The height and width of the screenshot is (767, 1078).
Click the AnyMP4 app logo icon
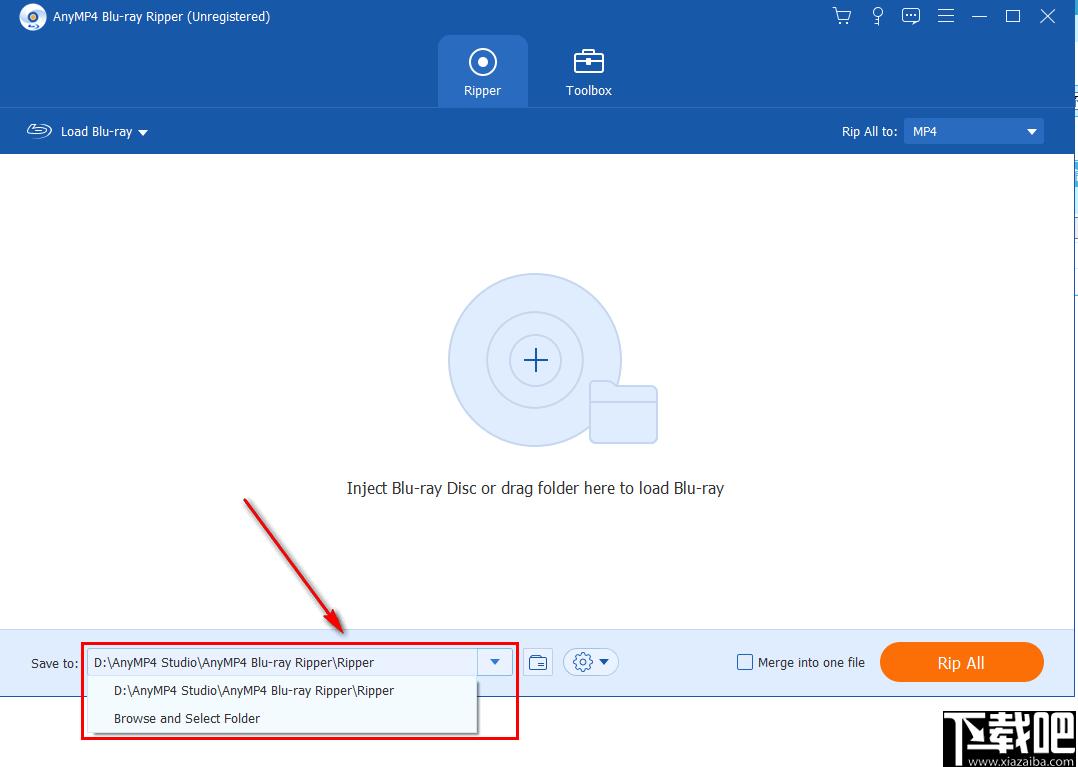(x=32, y=17)
